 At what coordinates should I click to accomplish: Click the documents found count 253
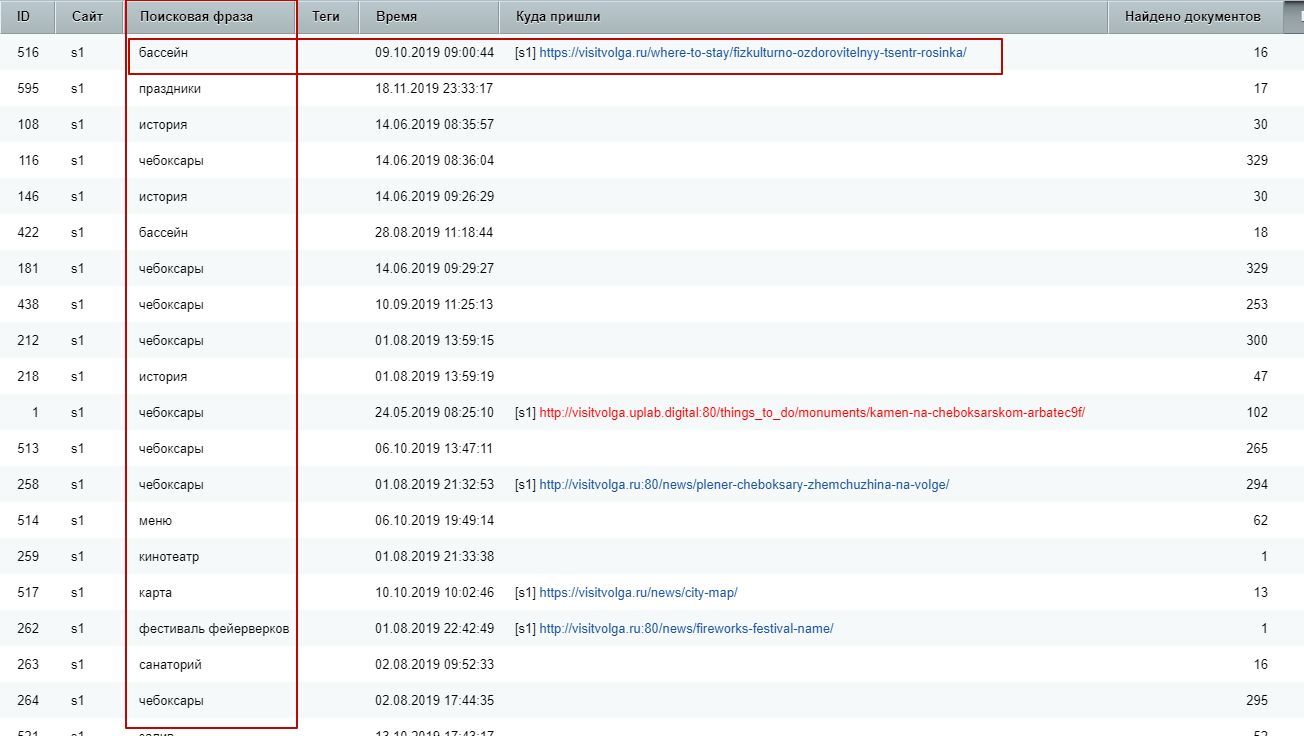click(x=1257, y=305)
